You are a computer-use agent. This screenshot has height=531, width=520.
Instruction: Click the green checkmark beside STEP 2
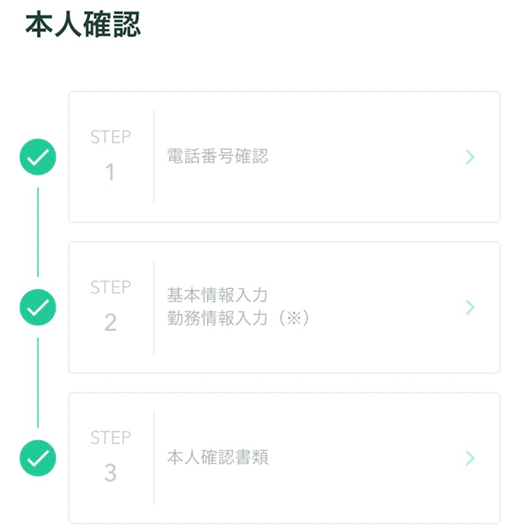pos(38,307)
